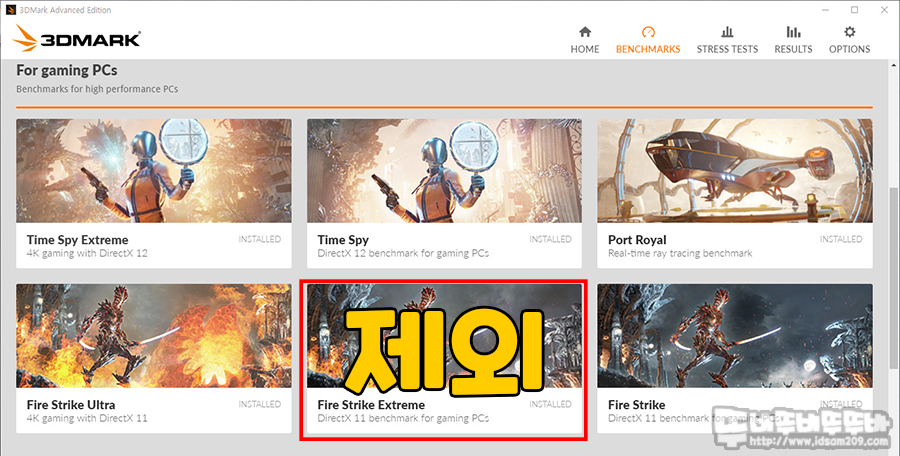Open the Time Spy Extreme thumbnail

[154, 171]
